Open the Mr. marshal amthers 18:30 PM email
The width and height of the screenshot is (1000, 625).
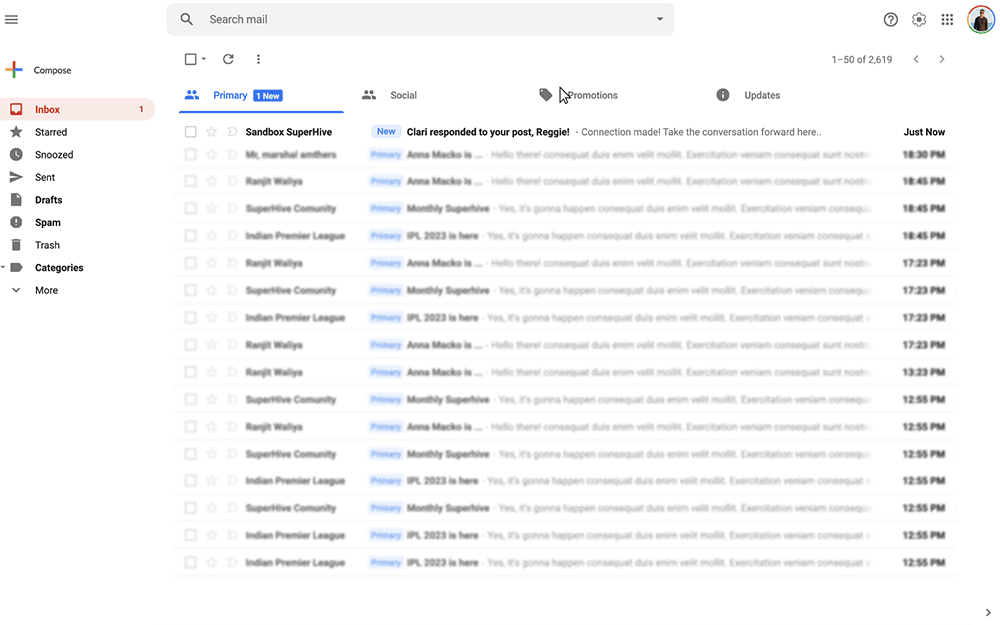[x=565, y=154]
